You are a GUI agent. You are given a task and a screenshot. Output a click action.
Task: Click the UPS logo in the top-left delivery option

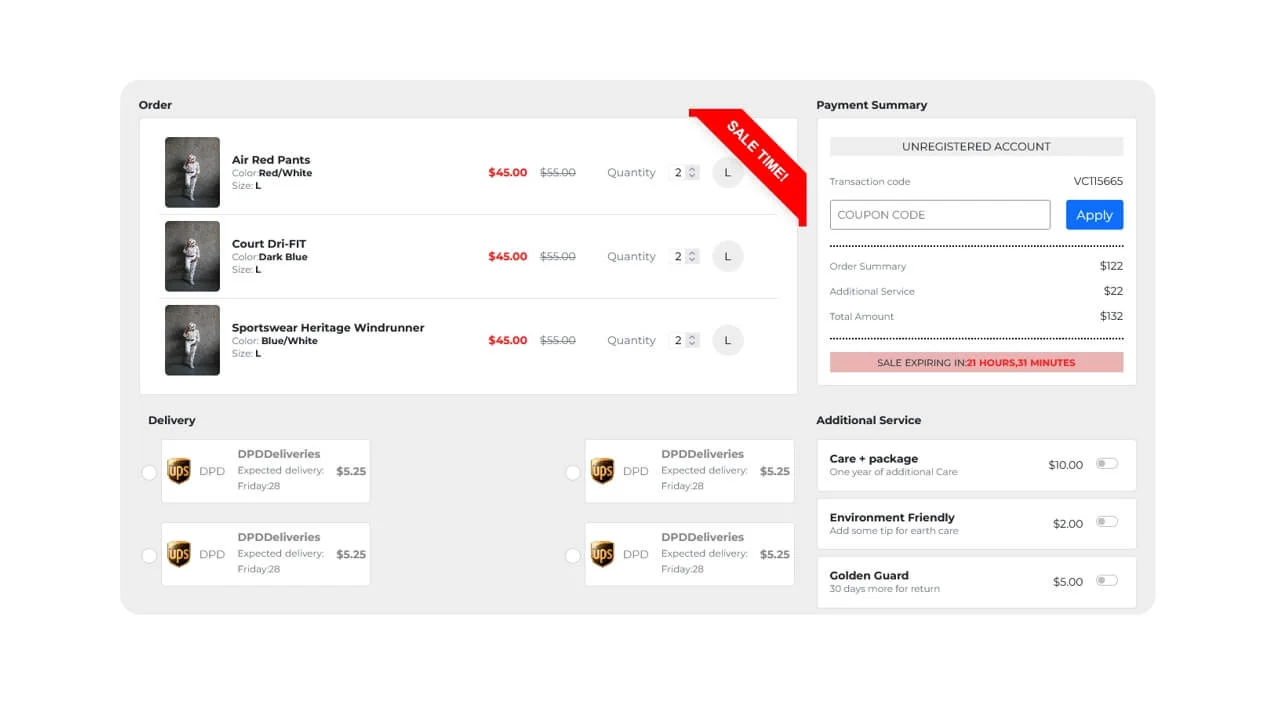178,472
